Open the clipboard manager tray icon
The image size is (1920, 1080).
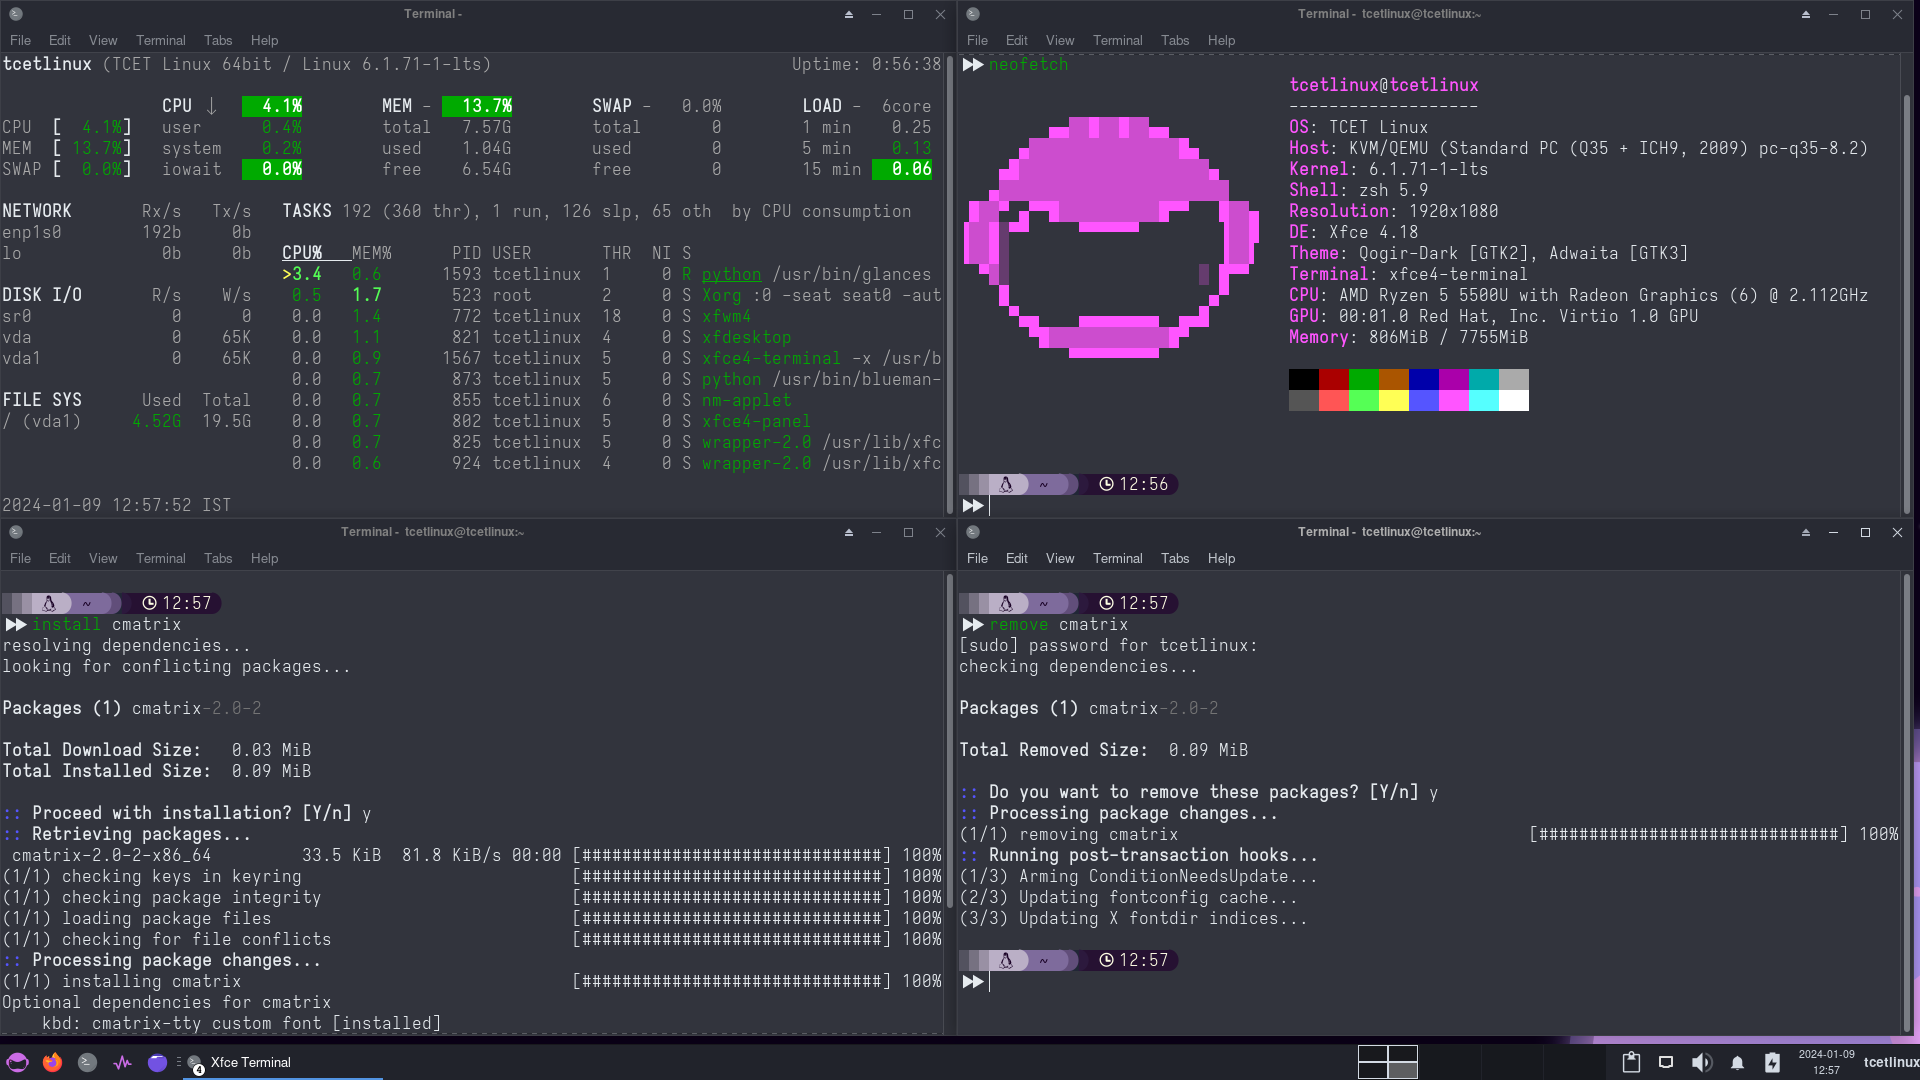1630,1062
